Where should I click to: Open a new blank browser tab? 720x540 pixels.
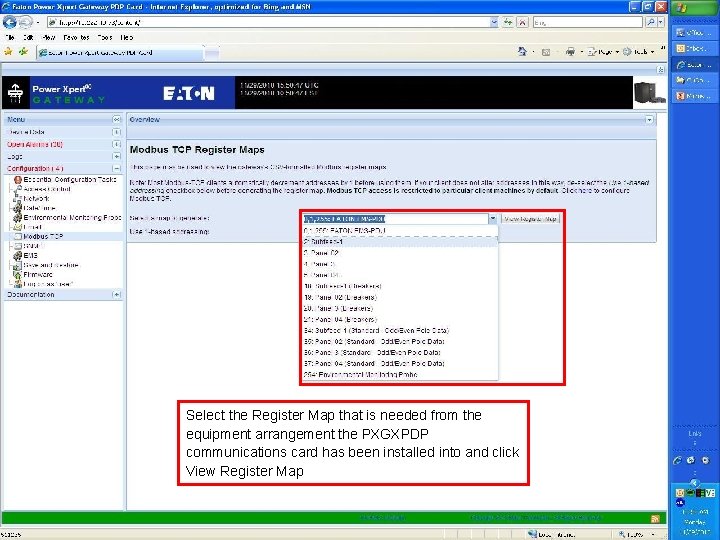(211, 53)
